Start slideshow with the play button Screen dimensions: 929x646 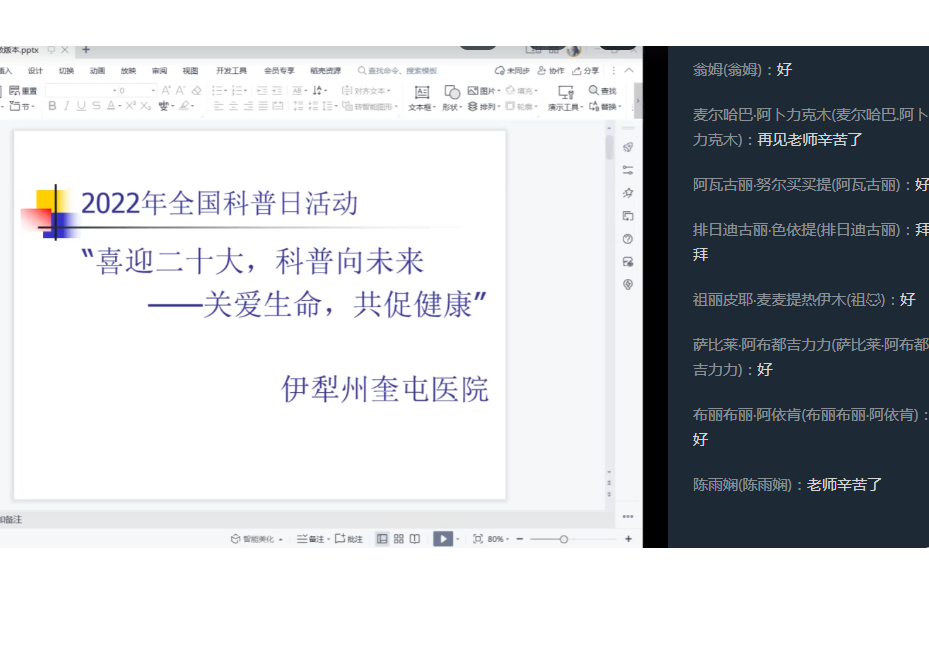click(442, 539)
